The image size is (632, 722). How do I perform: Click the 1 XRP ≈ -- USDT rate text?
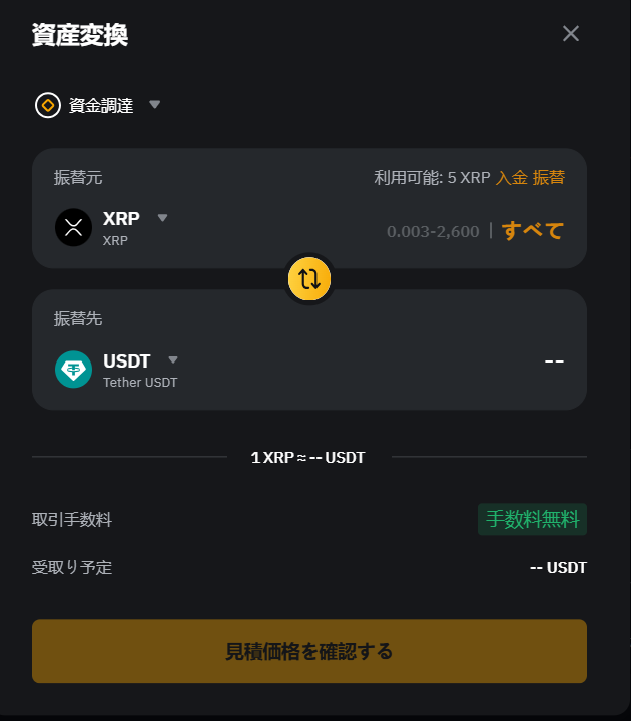point(309,458)
